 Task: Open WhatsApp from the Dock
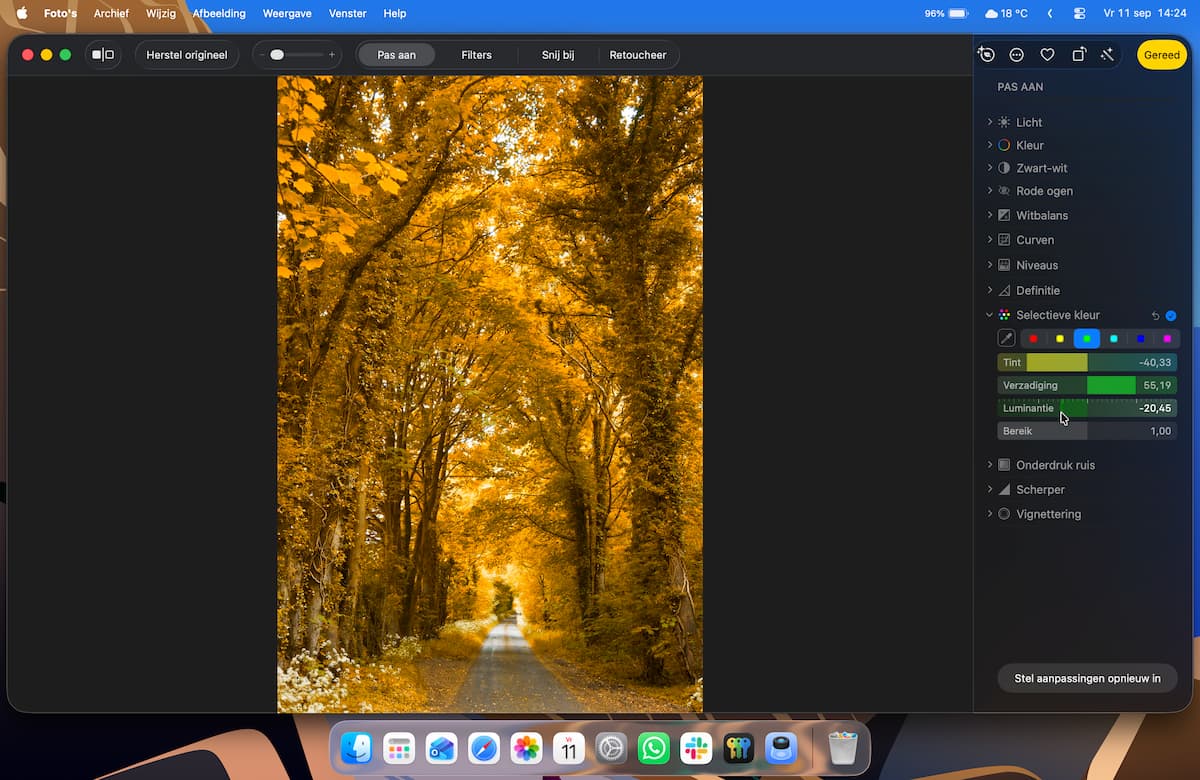coord(654,748)
